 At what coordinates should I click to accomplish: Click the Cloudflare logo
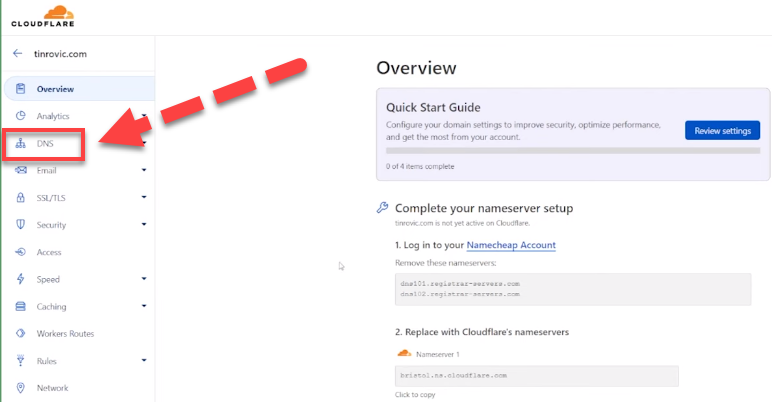[x=43, y=16]
